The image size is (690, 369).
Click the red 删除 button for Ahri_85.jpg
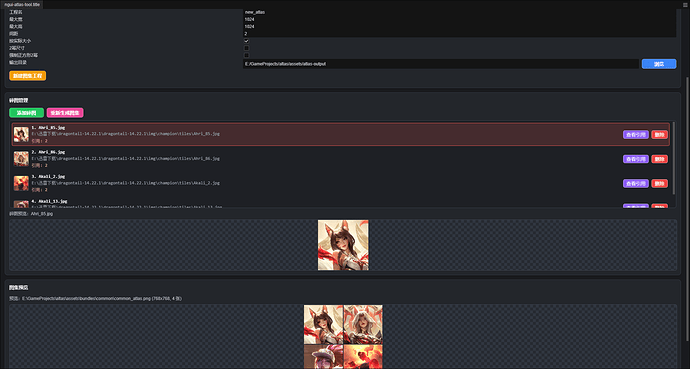(659, 135)
